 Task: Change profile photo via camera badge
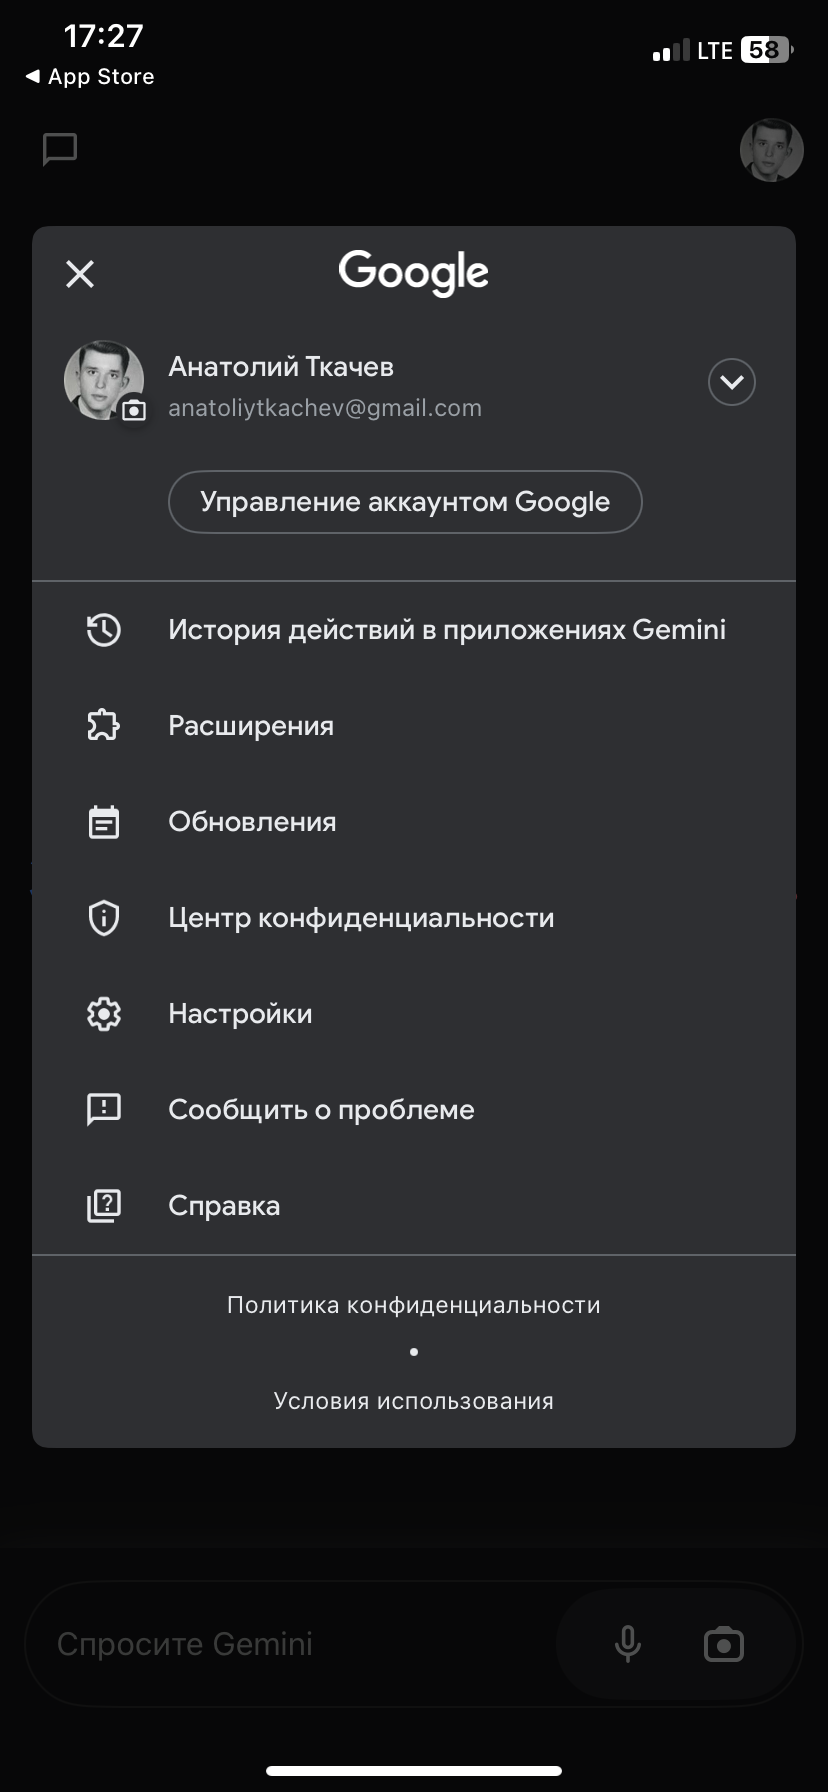click(x=133, y=410)
